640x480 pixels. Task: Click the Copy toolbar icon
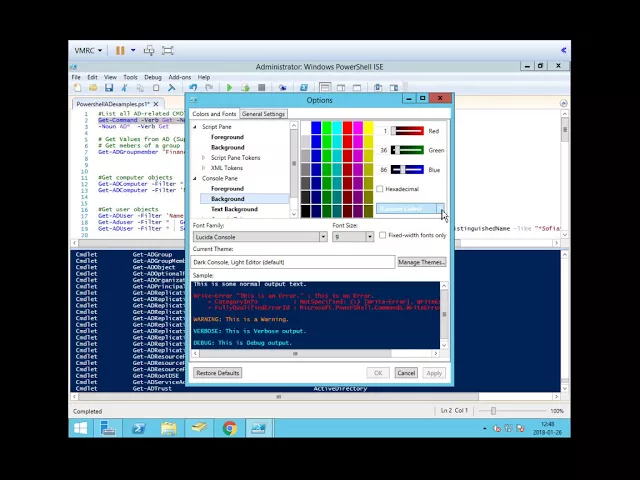point(140,87)
